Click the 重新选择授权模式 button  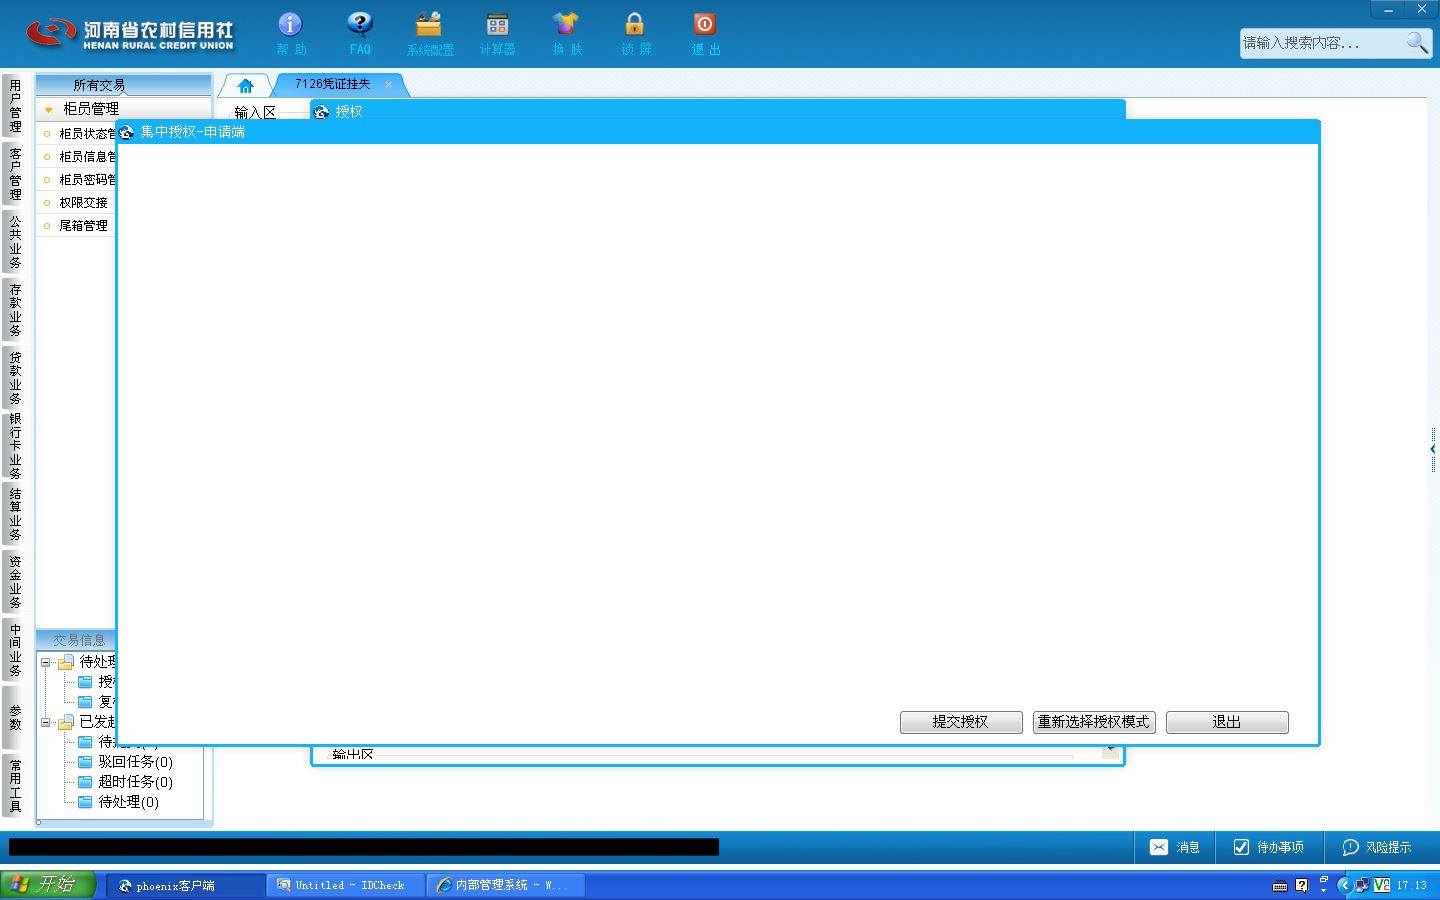[x=1094, y=722]
